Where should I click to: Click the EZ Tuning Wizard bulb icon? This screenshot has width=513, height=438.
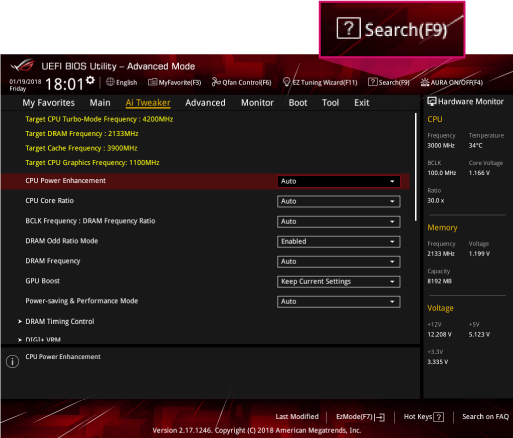pos(286,82)
